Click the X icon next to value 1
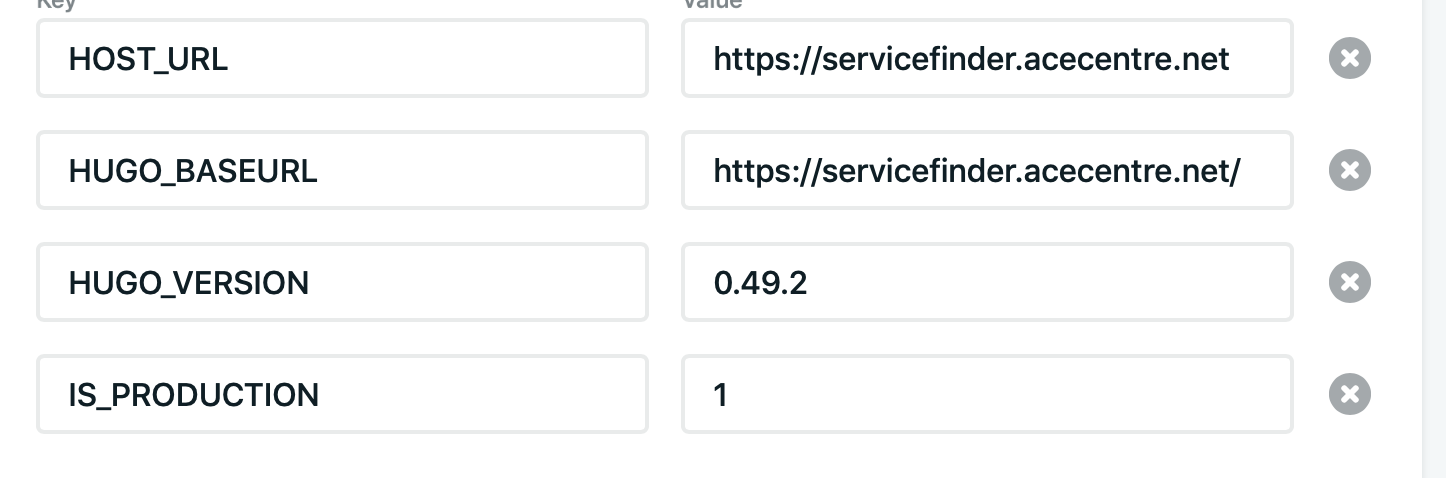 tap(1349, 394)
